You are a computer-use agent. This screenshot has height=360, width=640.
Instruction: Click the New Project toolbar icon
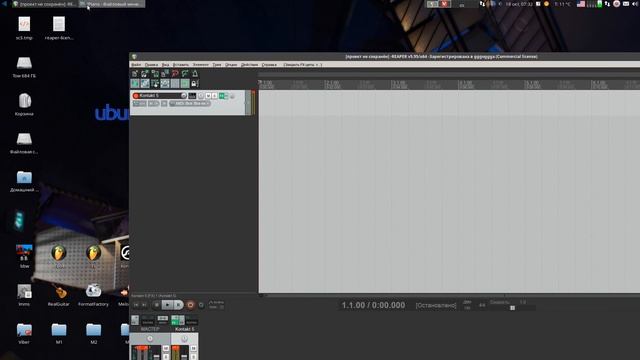click(x=135, y=73)
